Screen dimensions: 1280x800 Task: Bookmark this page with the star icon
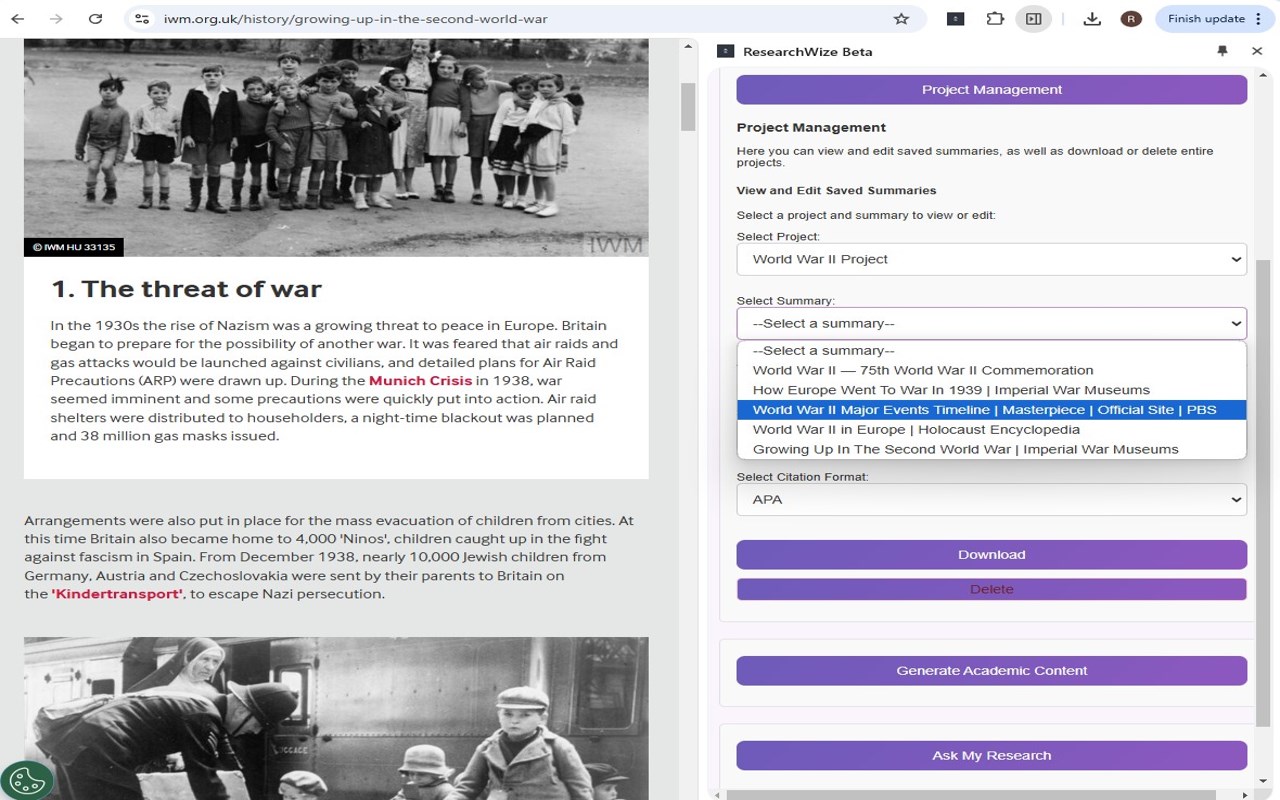click(901, 19)
